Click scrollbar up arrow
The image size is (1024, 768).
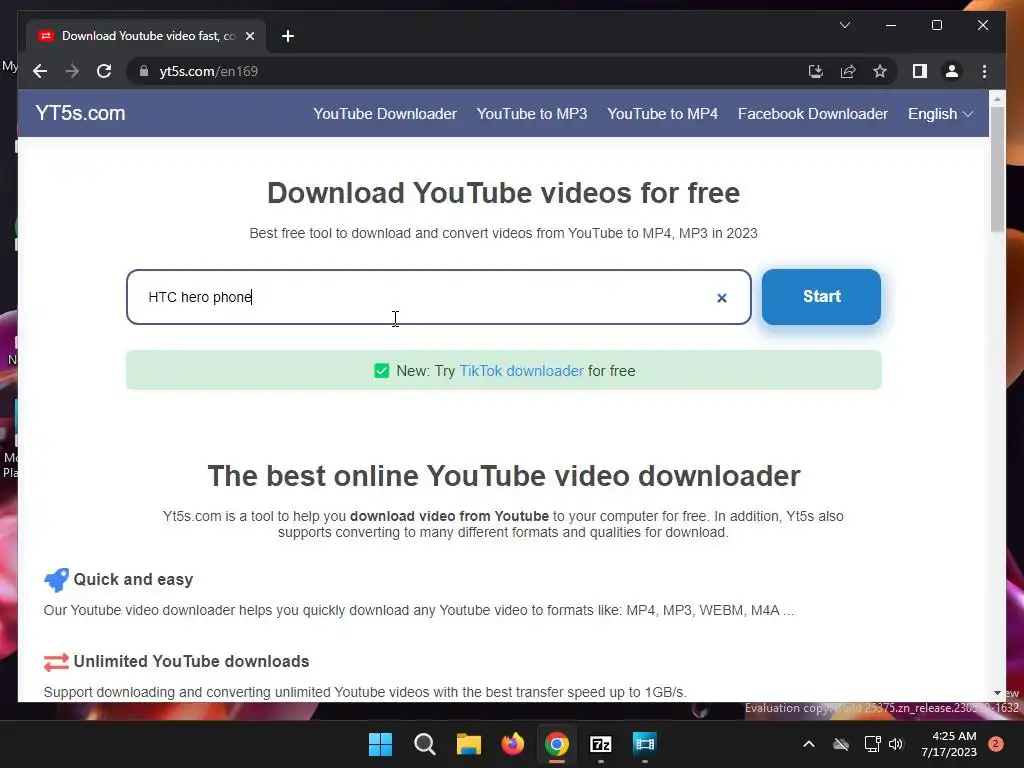pos(997,99)
